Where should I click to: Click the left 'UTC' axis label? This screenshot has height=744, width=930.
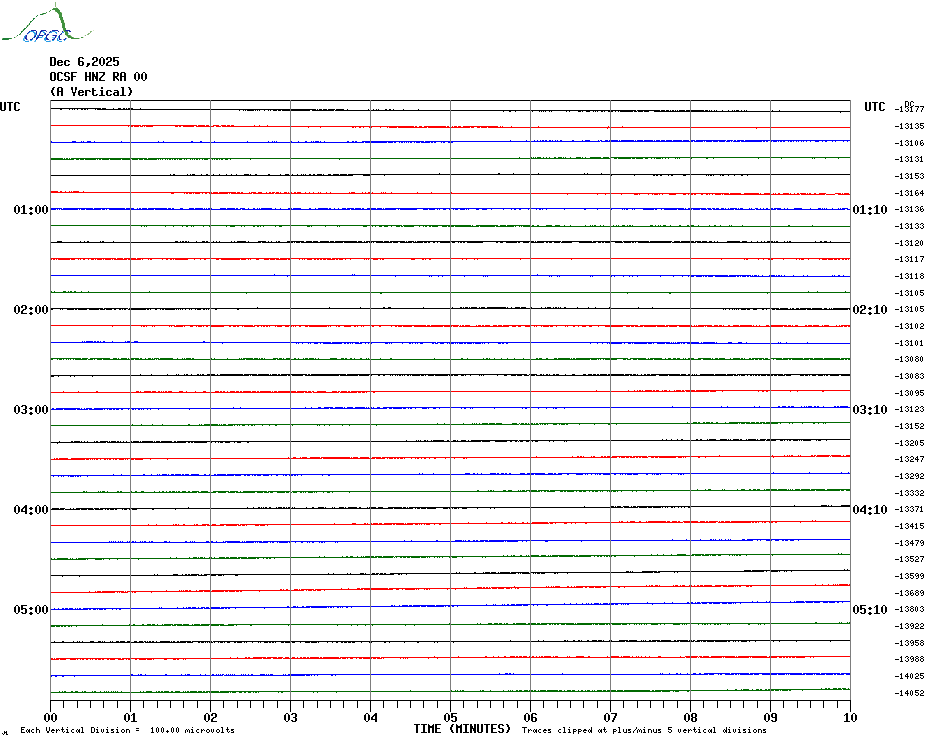coord(10,107)
